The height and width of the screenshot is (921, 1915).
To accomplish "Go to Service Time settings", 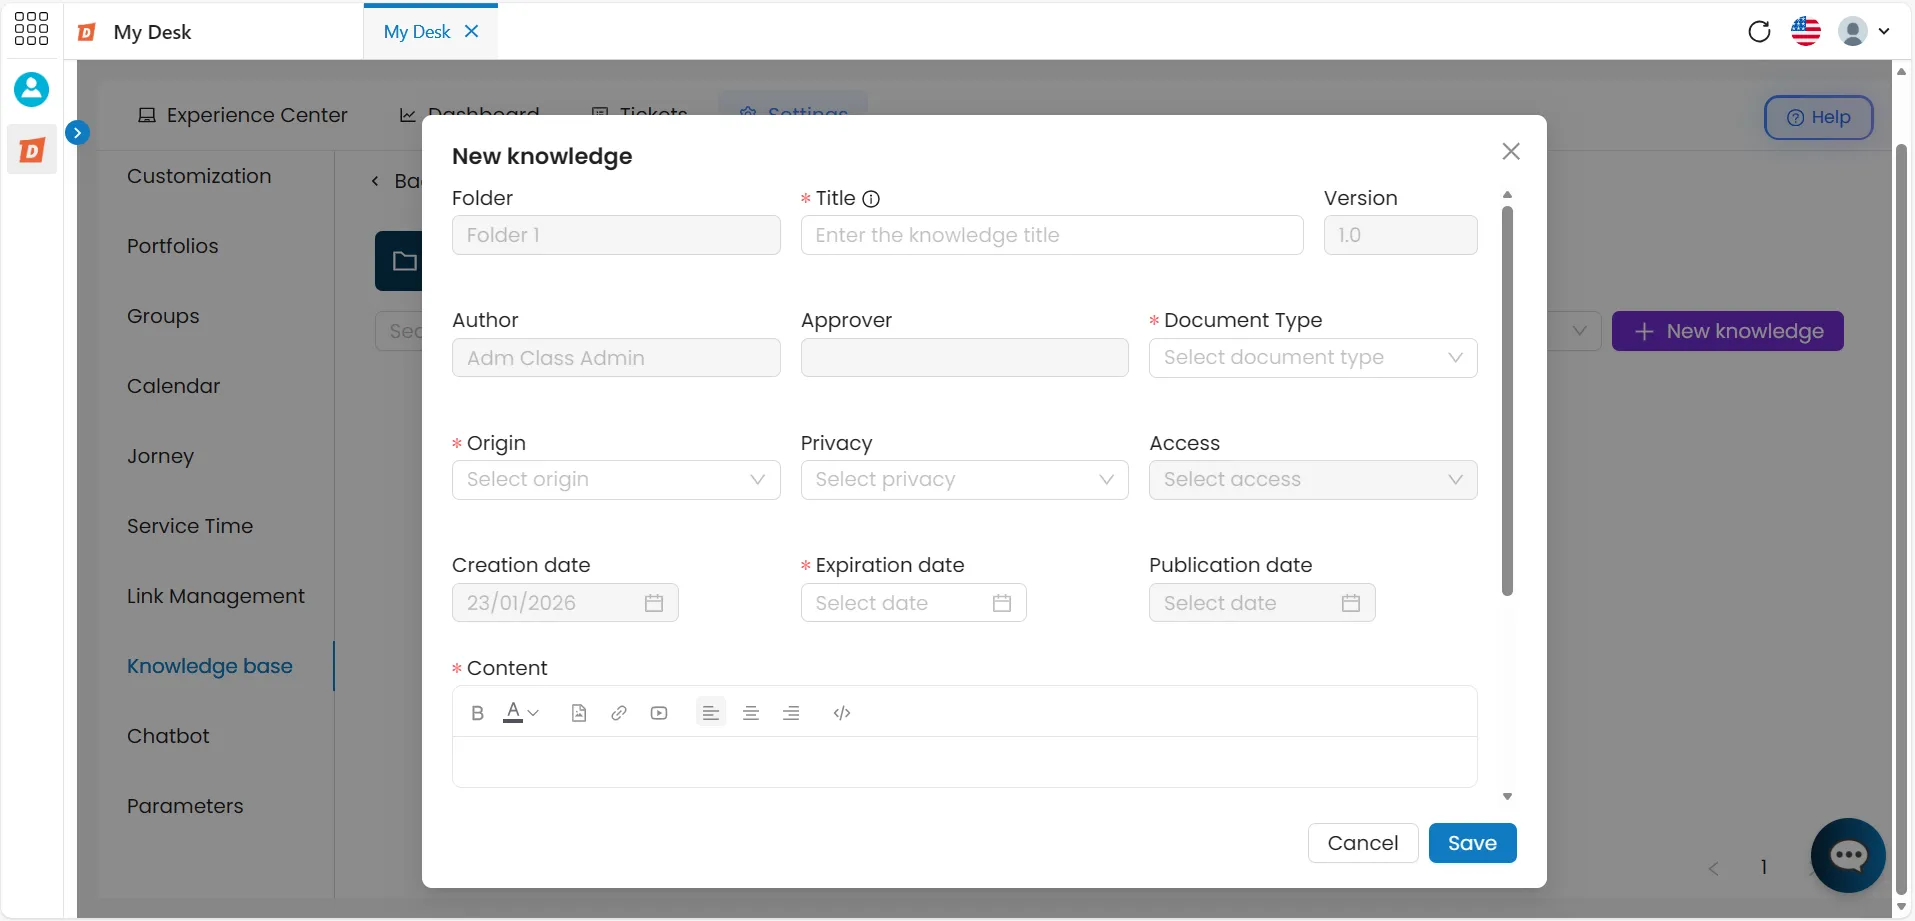I will 190,526.
